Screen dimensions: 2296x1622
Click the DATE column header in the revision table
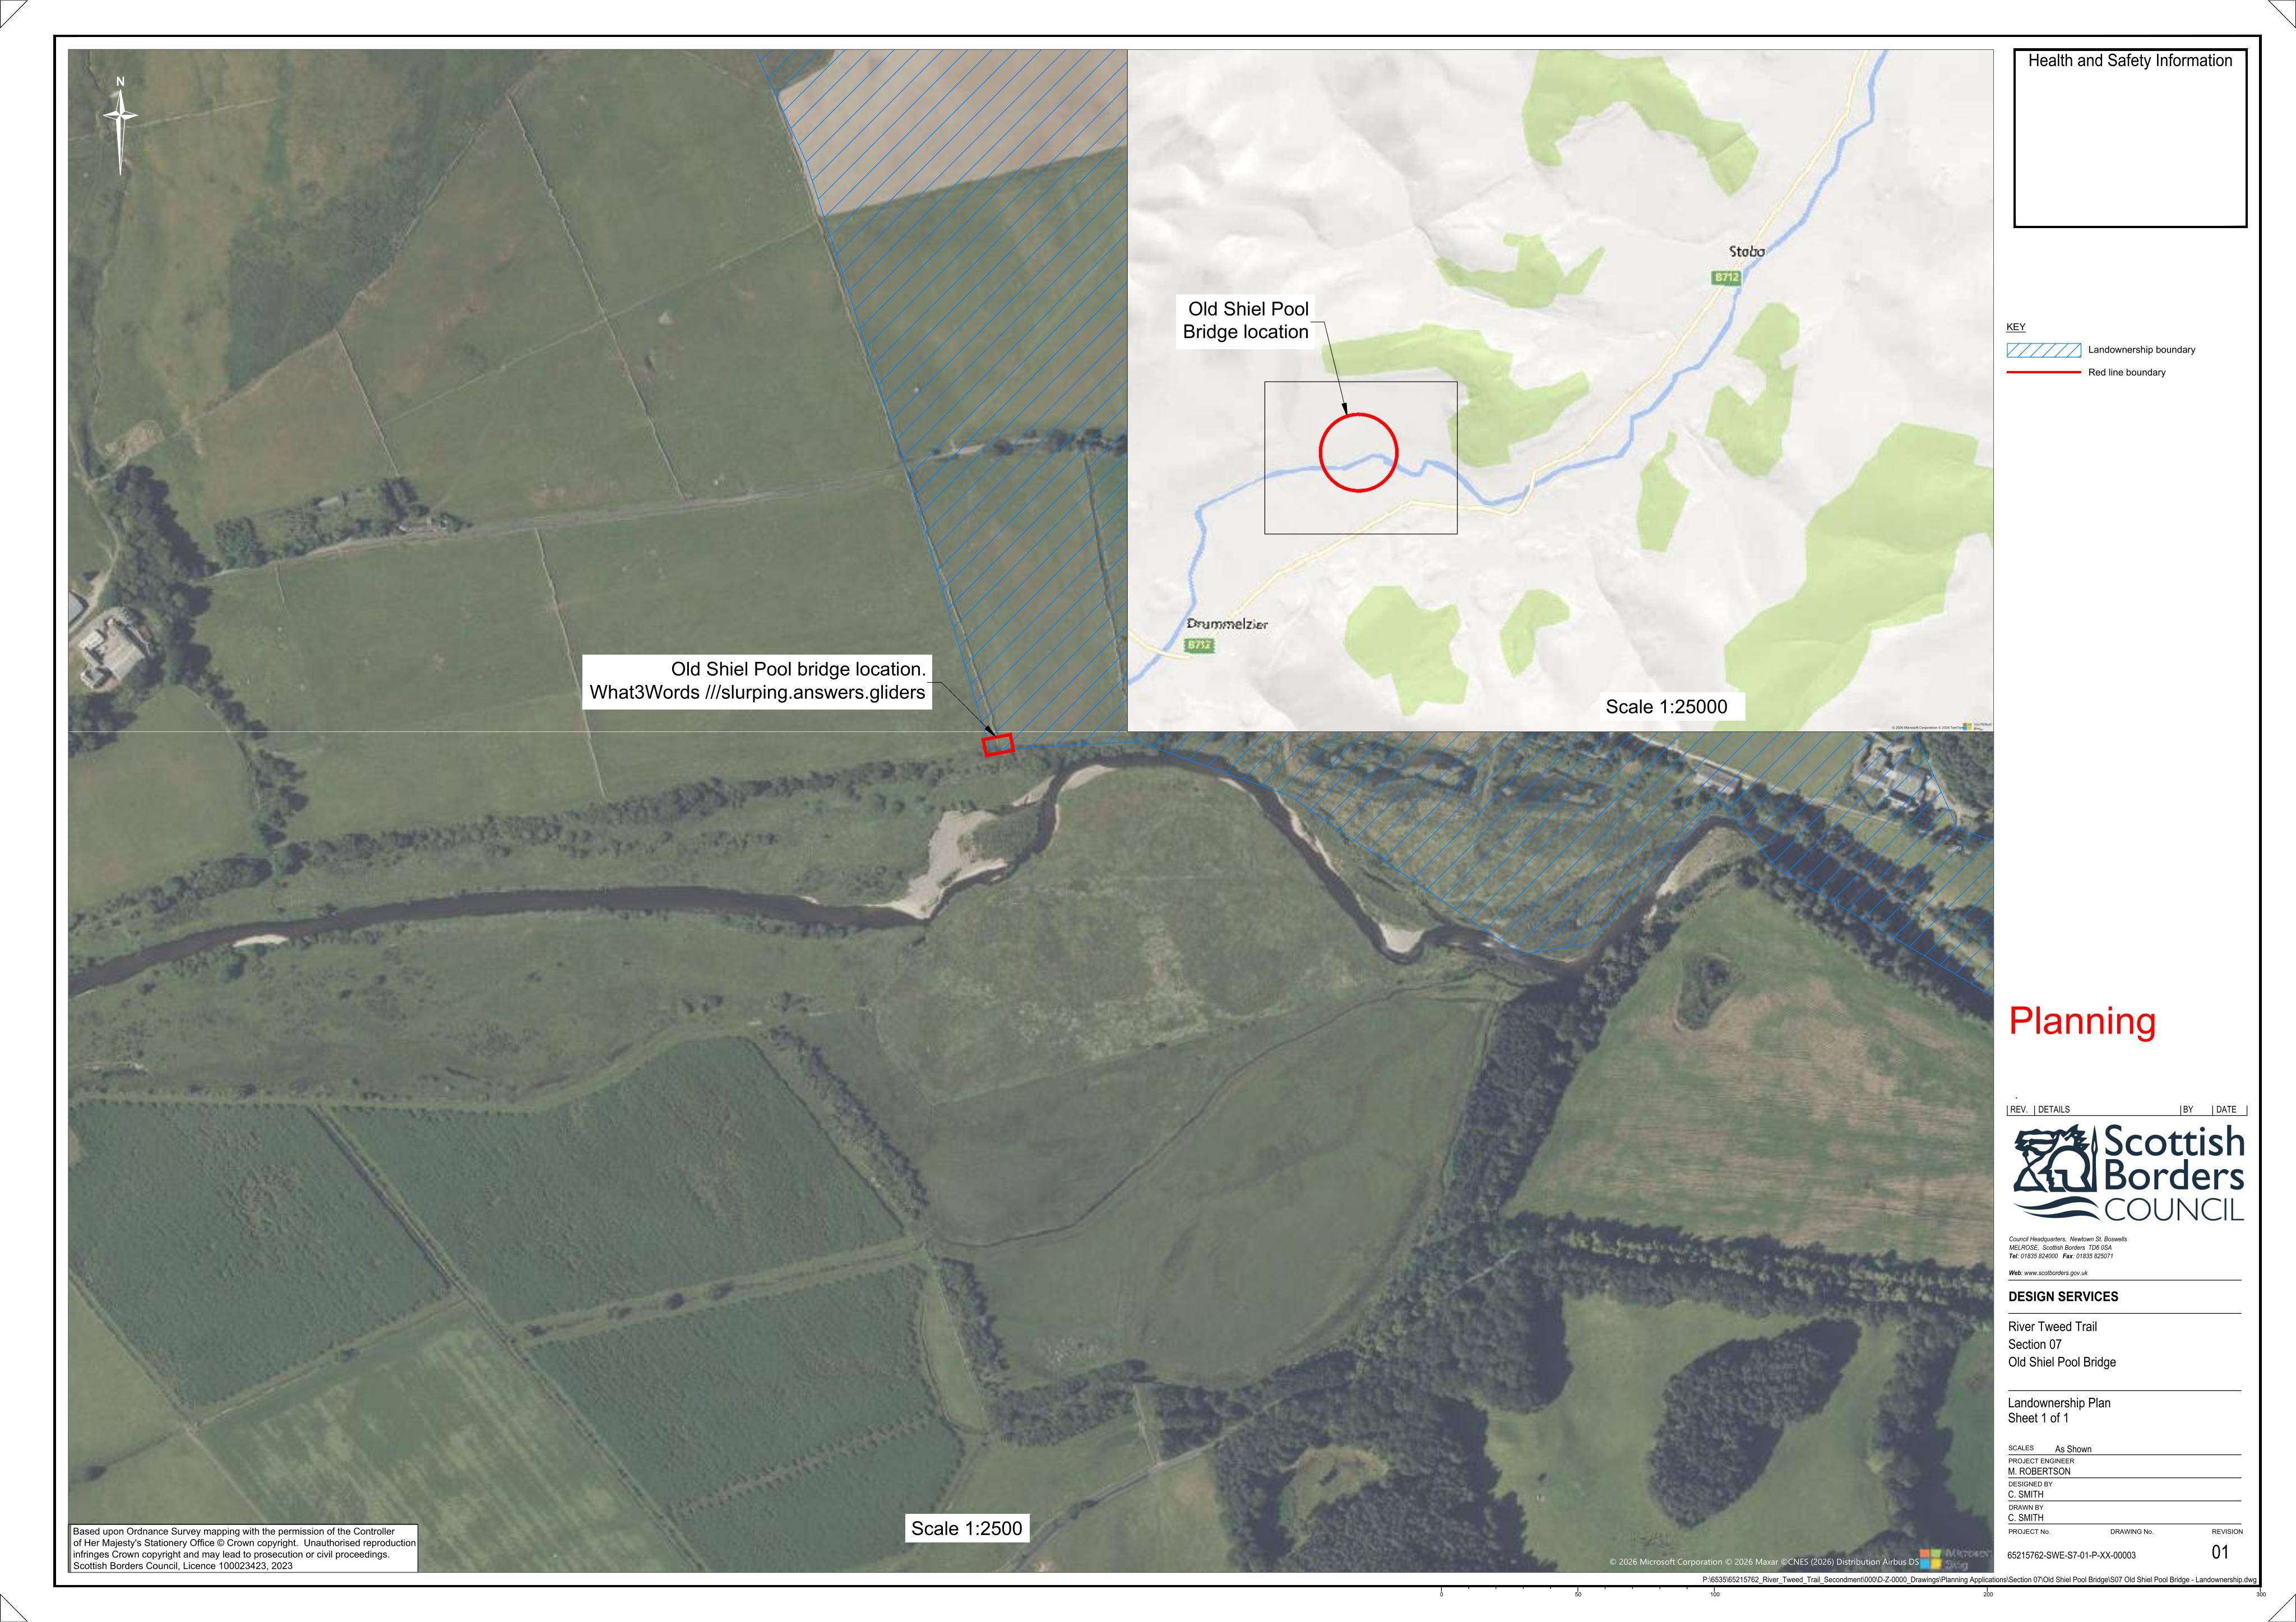(2226, 1109)
